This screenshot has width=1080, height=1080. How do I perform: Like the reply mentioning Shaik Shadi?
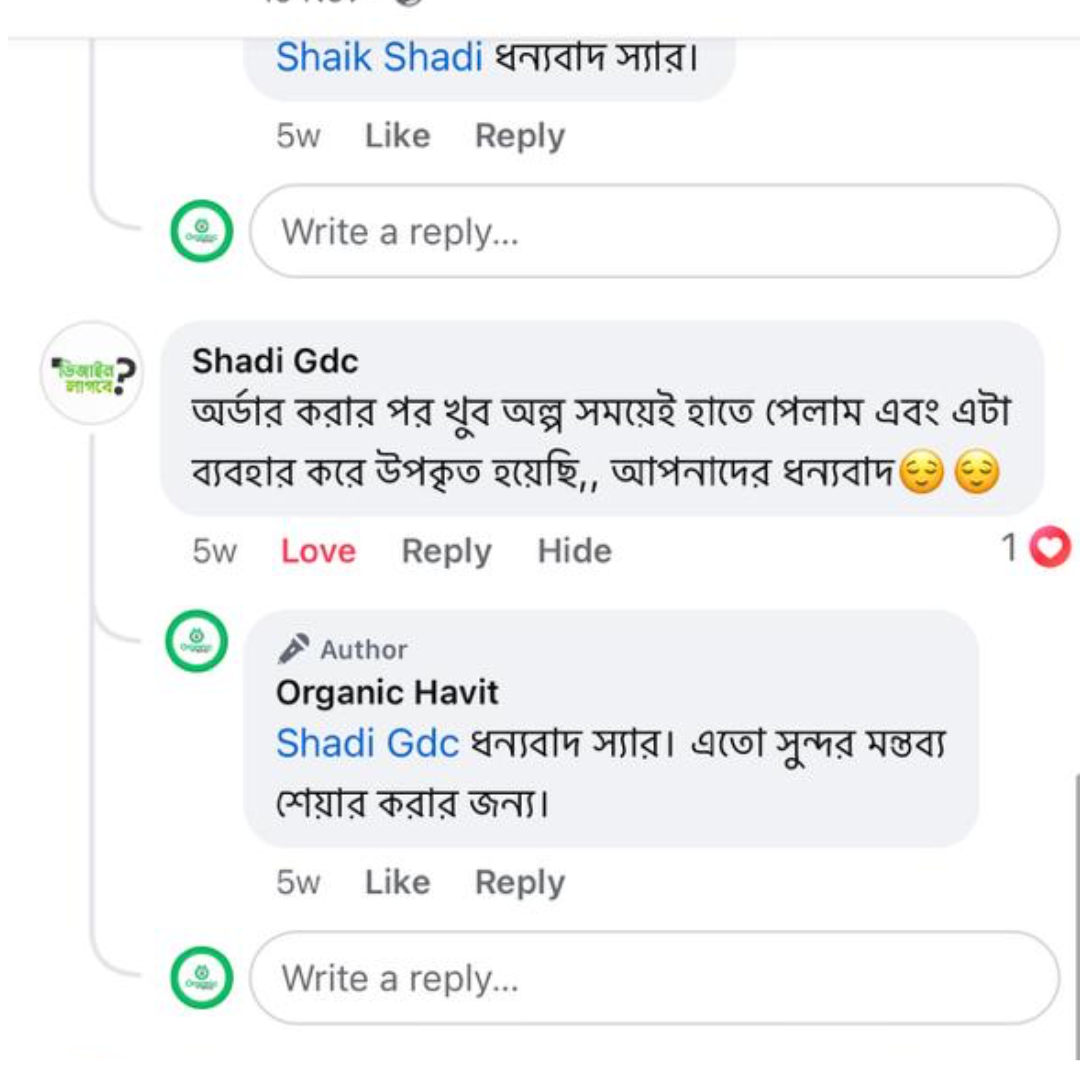[397, 136]
